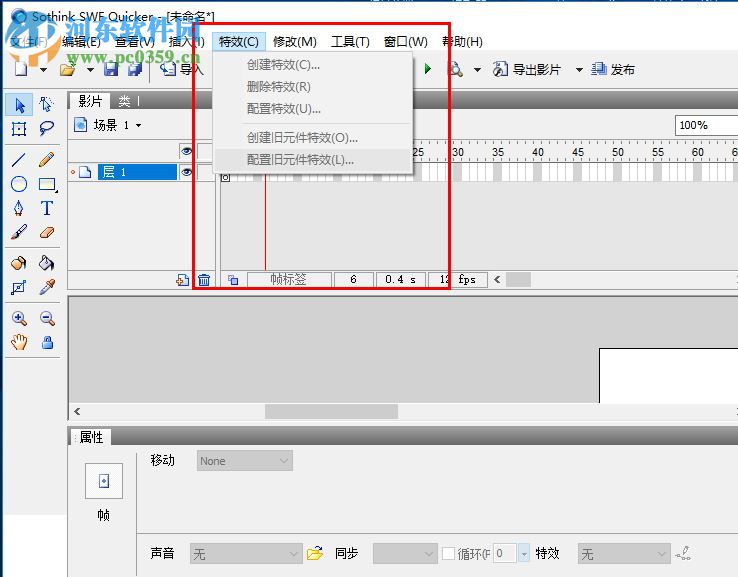
Task: Choose 配置特效(U)... menu entry
Action: pos(313,109)
